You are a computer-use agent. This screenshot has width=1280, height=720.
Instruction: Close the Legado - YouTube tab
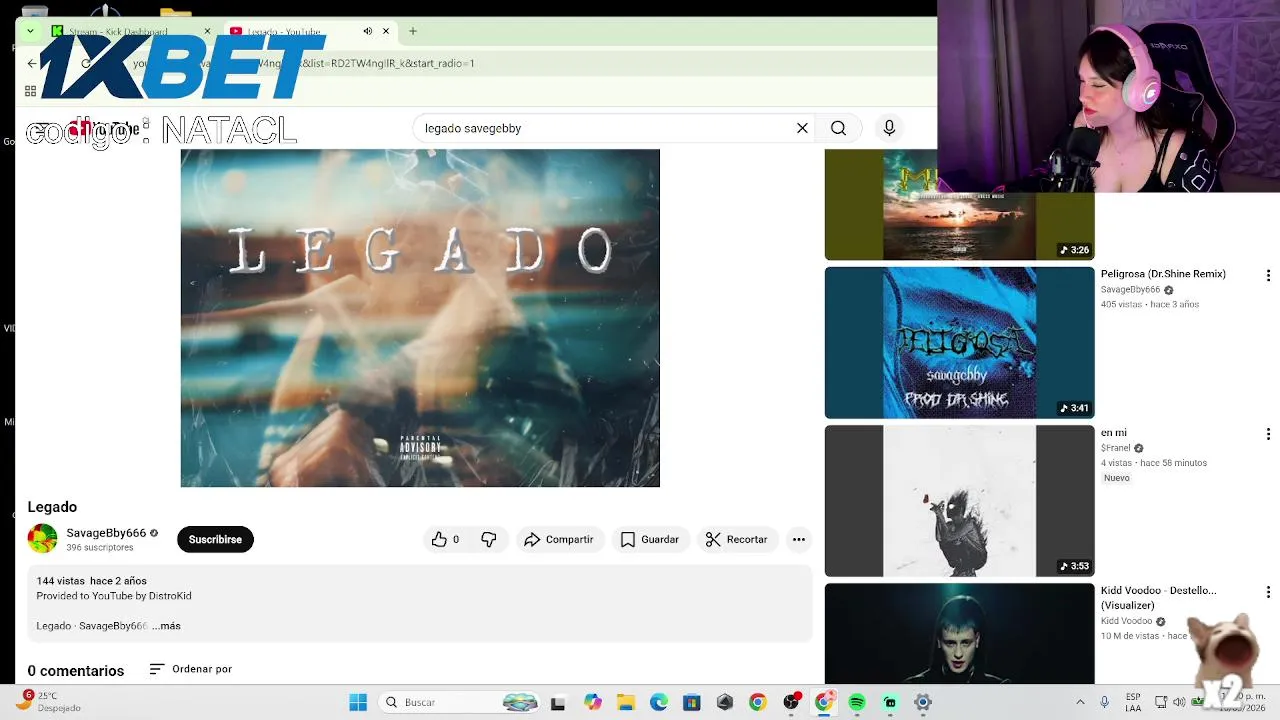point(386,31)
